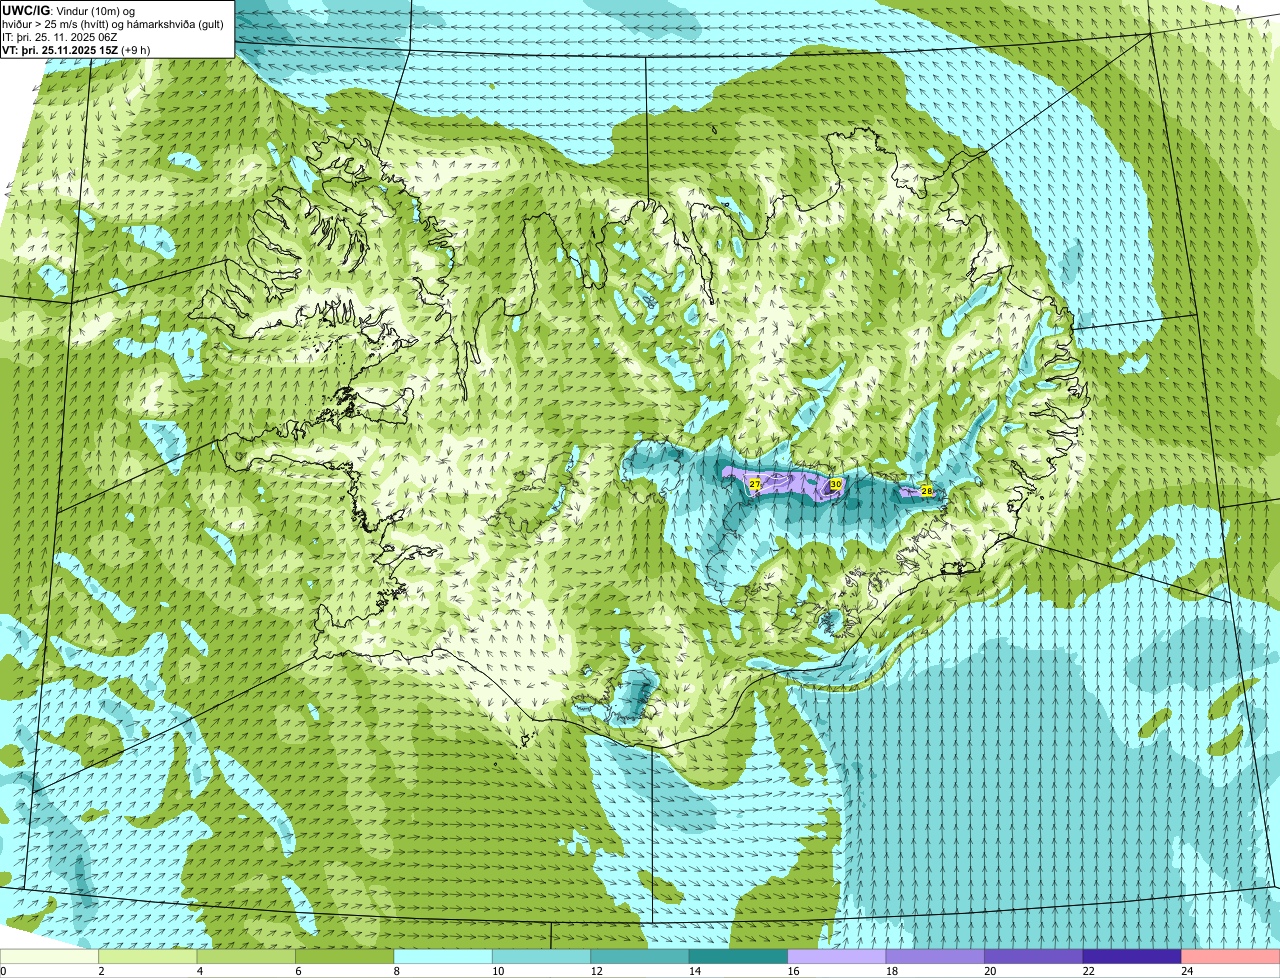Click the legend tick label '12'
This screenshot has height=978, width=1280.
[596, 970]
